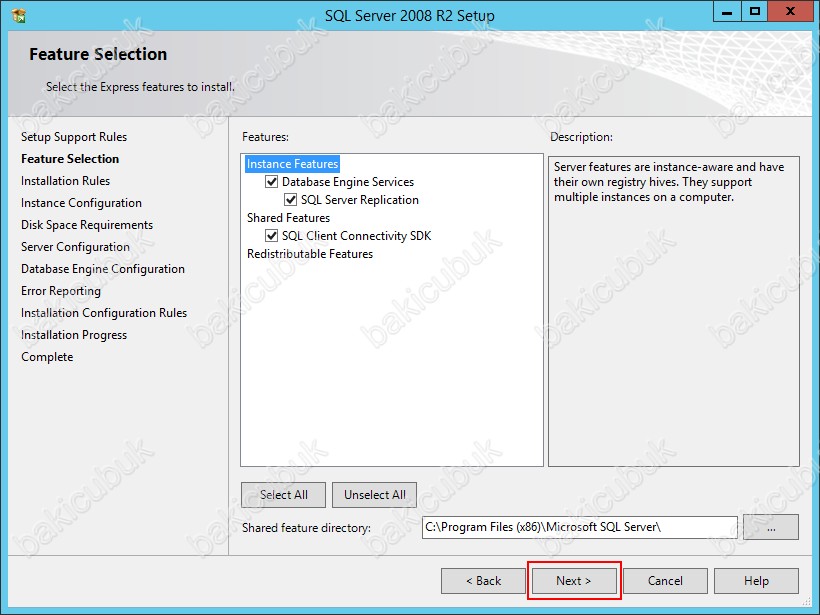Viewport: 820px width, 615px height.
Task: Click the Installation Rules step
Action: click(x=65, y=181)
